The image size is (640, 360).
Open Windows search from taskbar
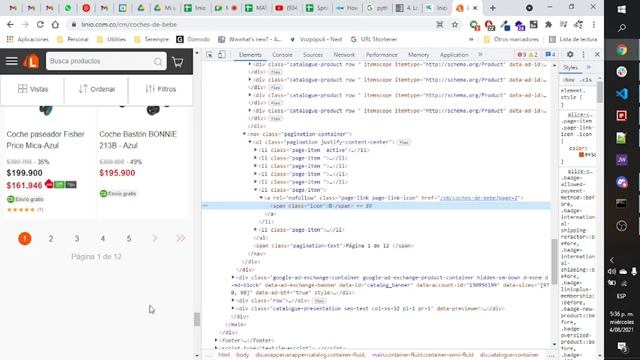click(x=622, y=28)
